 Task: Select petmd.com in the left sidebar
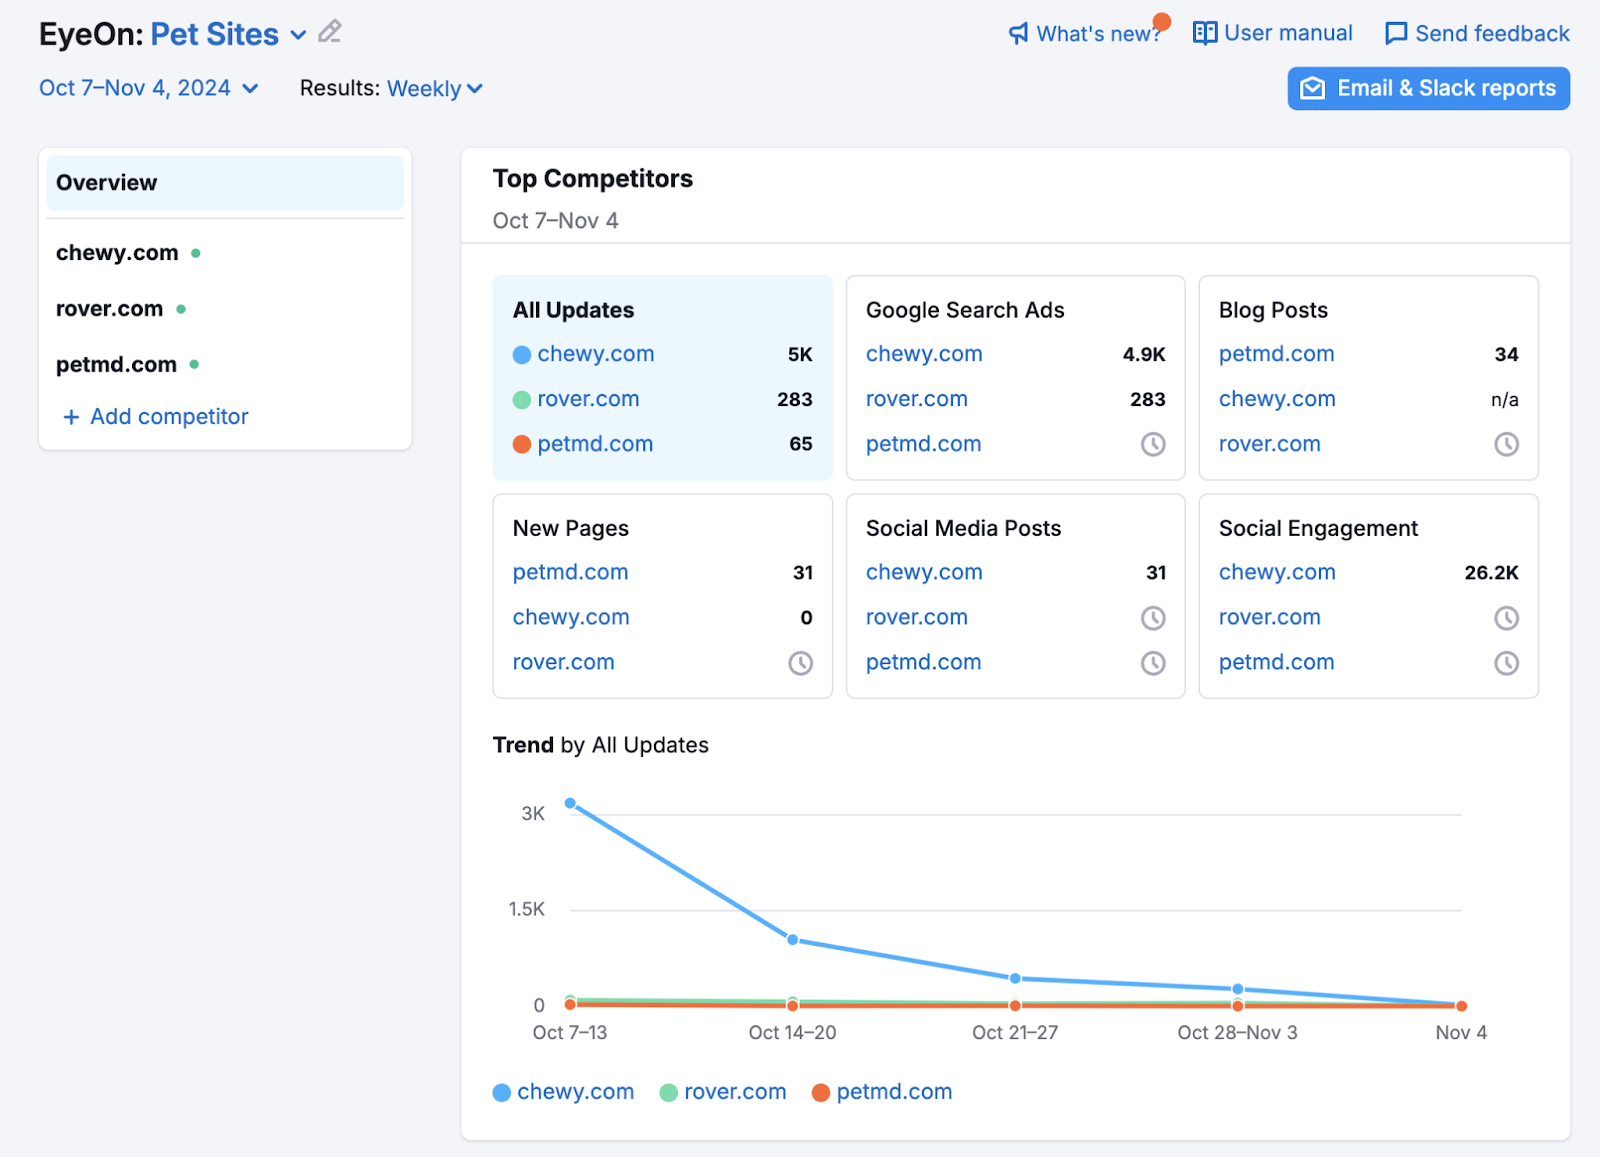click(116, 364)
